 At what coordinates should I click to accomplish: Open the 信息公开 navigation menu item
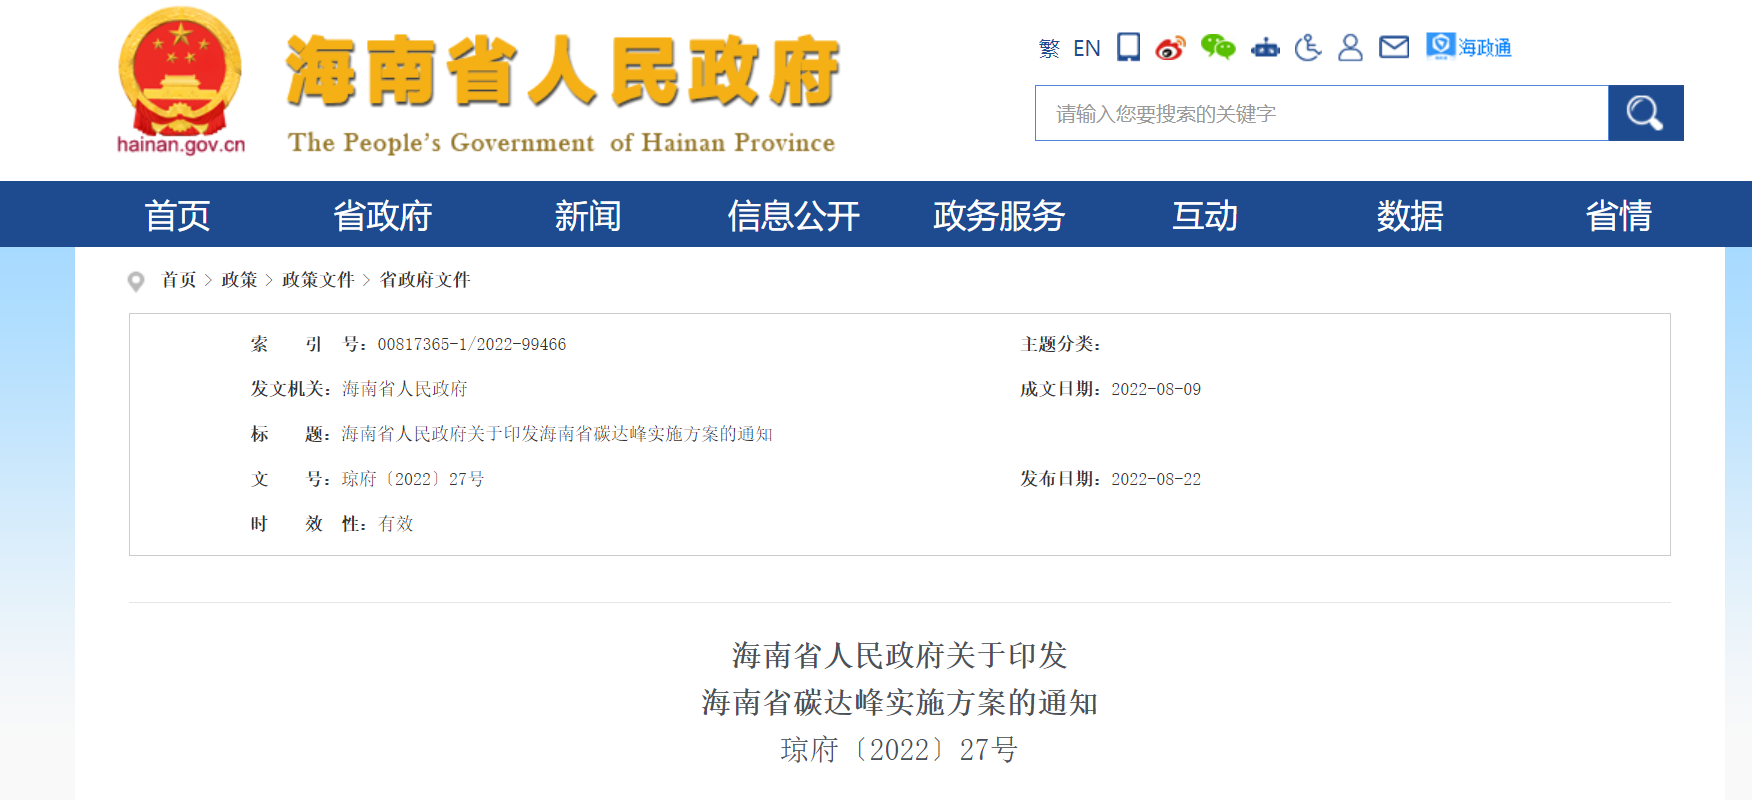coord(793,215)
